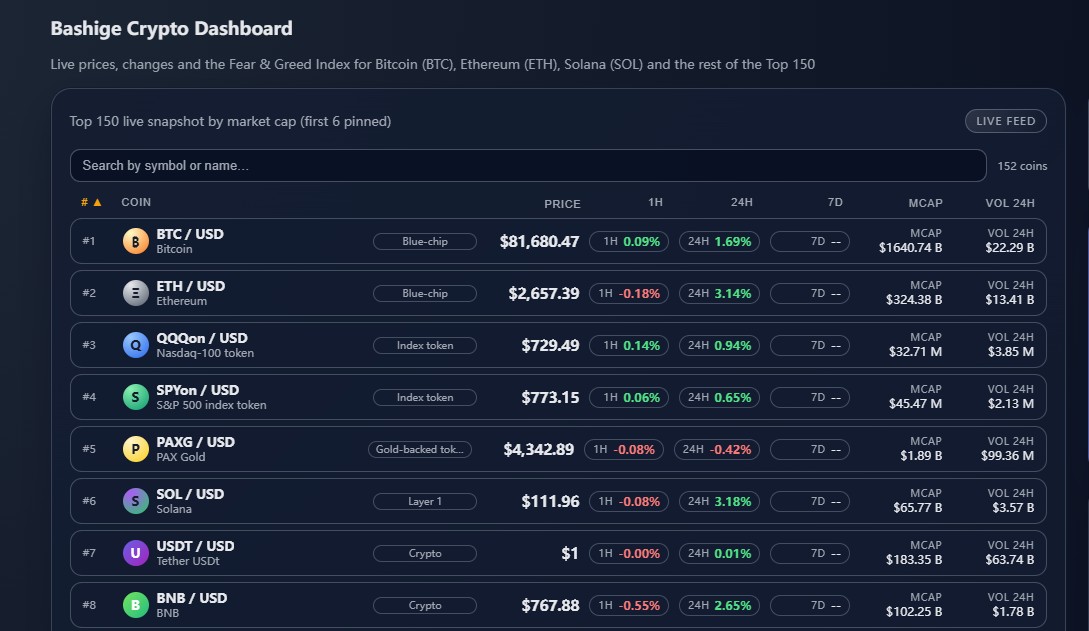
Task: Click PAXG / USD pair name
Action: point(195,442)
